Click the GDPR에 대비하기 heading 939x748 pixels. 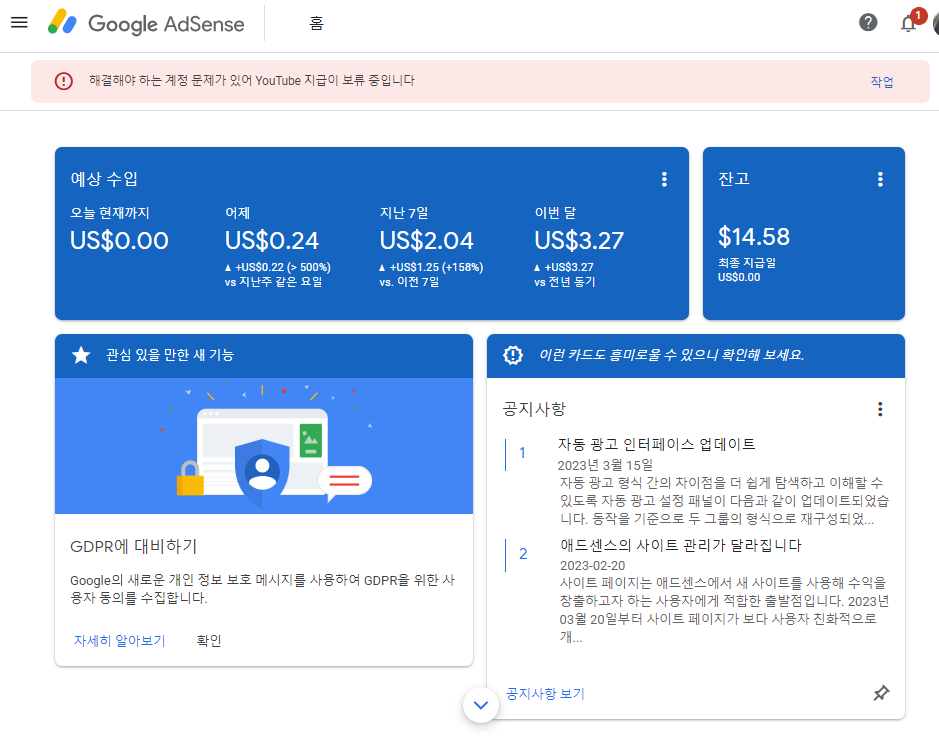coord(134,546)
